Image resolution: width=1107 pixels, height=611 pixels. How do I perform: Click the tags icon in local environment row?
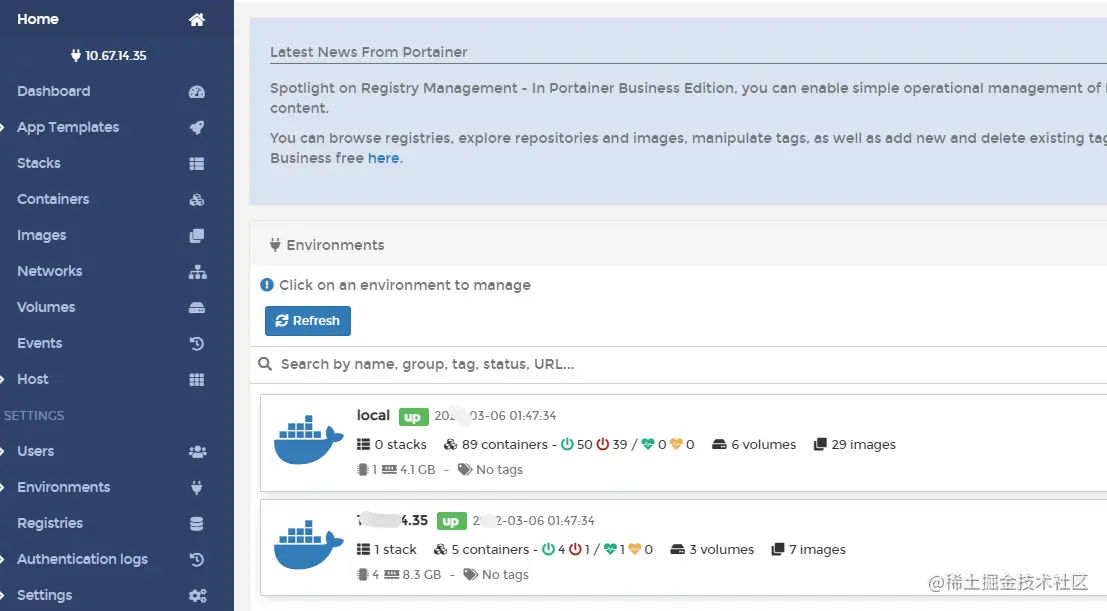(x=465, y=470)
